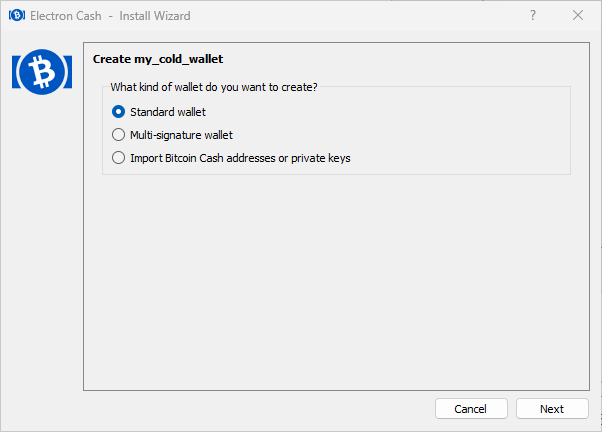The height and width of the screenshot is (432, 602).
Task: Click "Import Bitcoin Cash addresses or private keys" text
Action: (x=240, y=158)
